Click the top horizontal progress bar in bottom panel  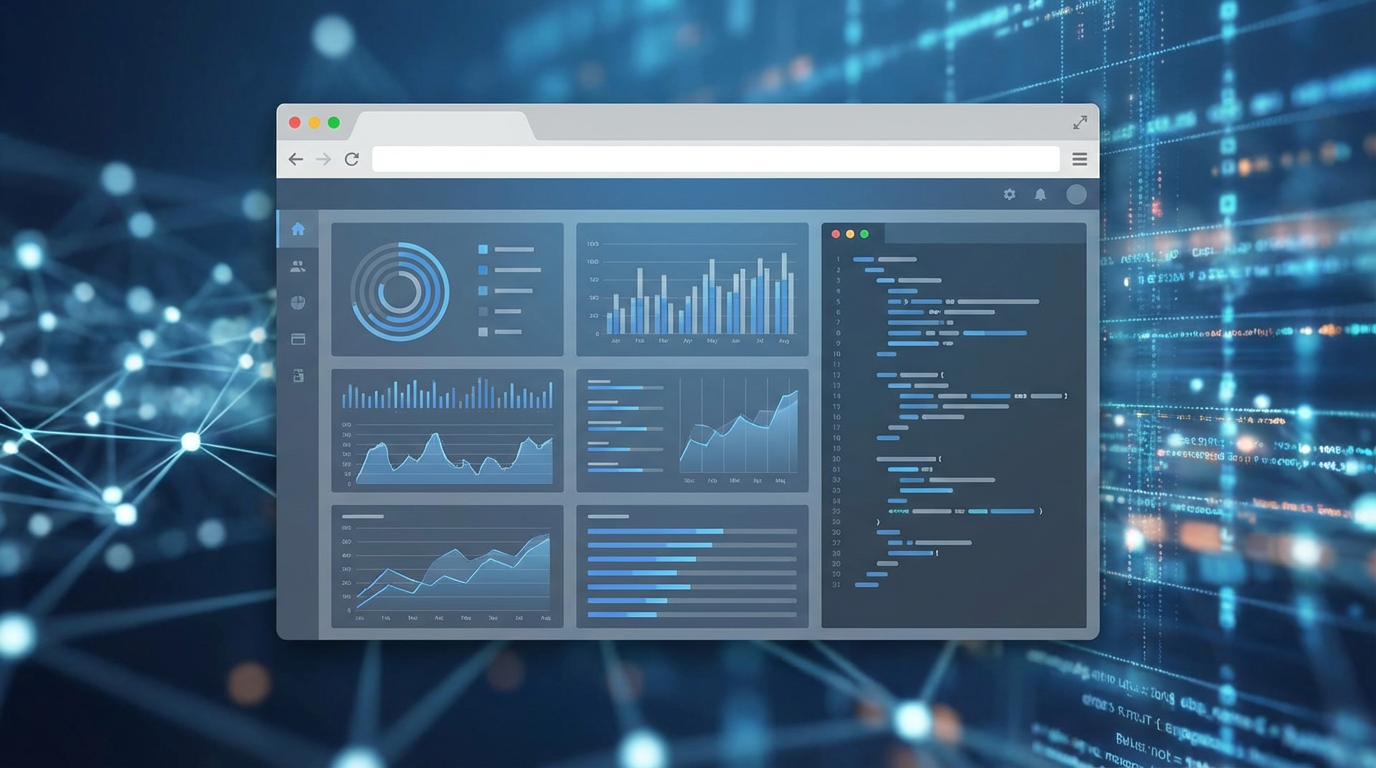pyautogui.click(x=692, y=531)
